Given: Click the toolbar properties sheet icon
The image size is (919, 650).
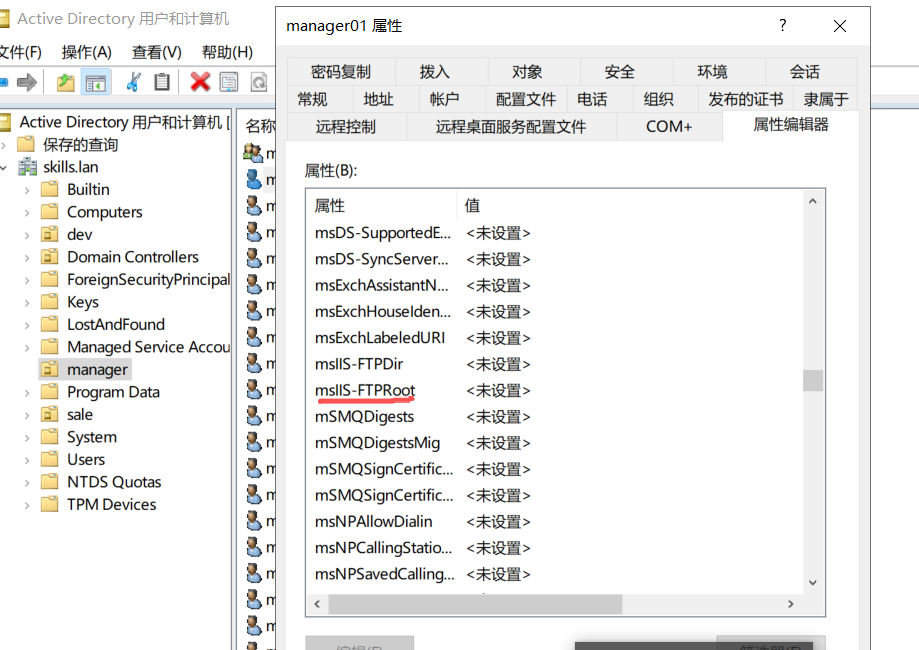Looking at the screenshot, I should point(229,82).
